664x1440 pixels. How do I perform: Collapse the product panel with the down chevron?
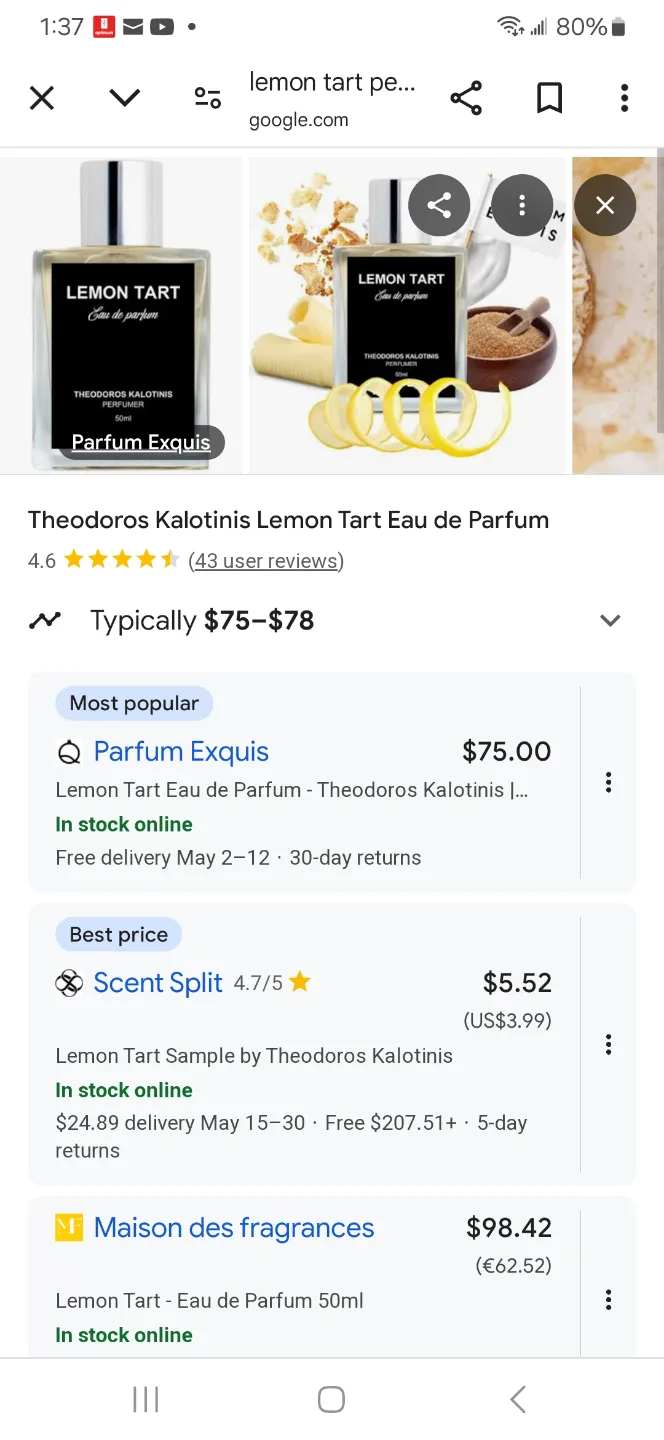point(124,97)
